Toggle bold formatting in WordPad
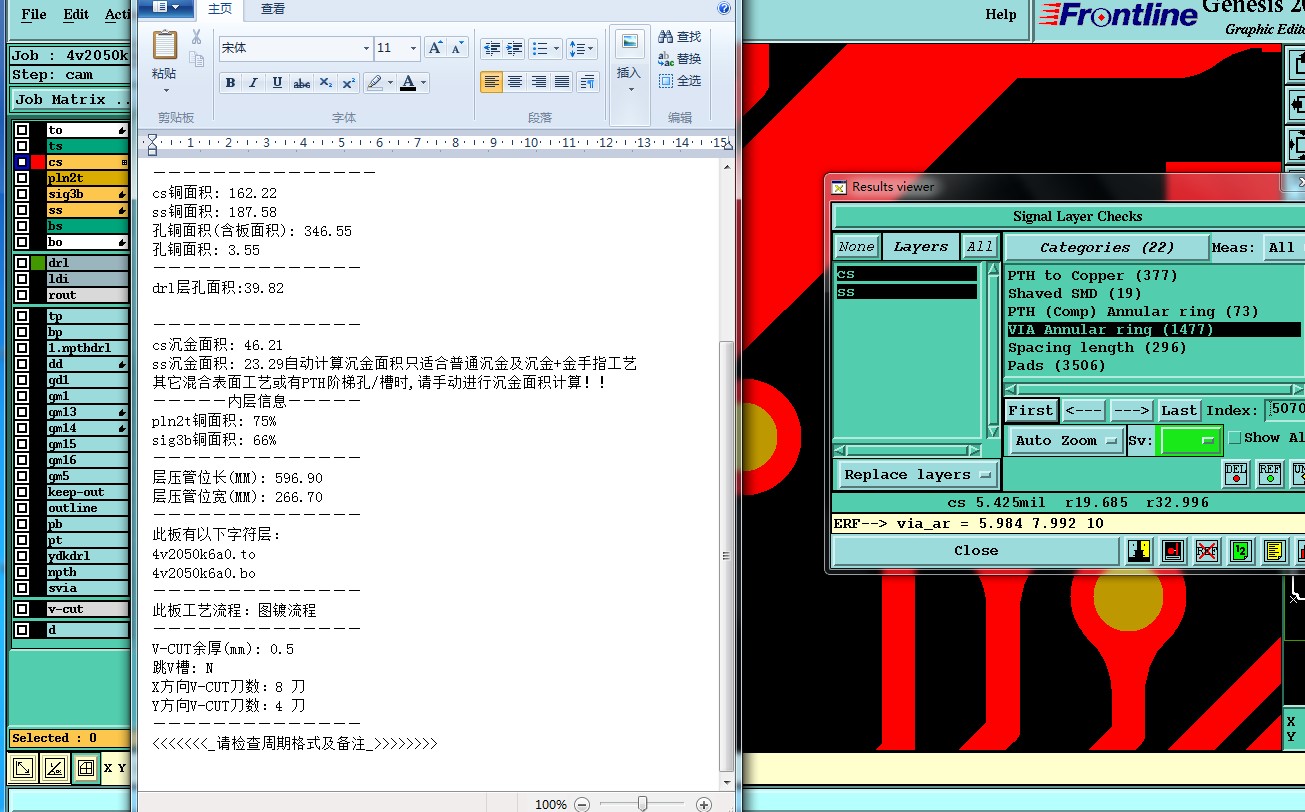Screen dimensions: 1305x812 click(x=230, y=83)
